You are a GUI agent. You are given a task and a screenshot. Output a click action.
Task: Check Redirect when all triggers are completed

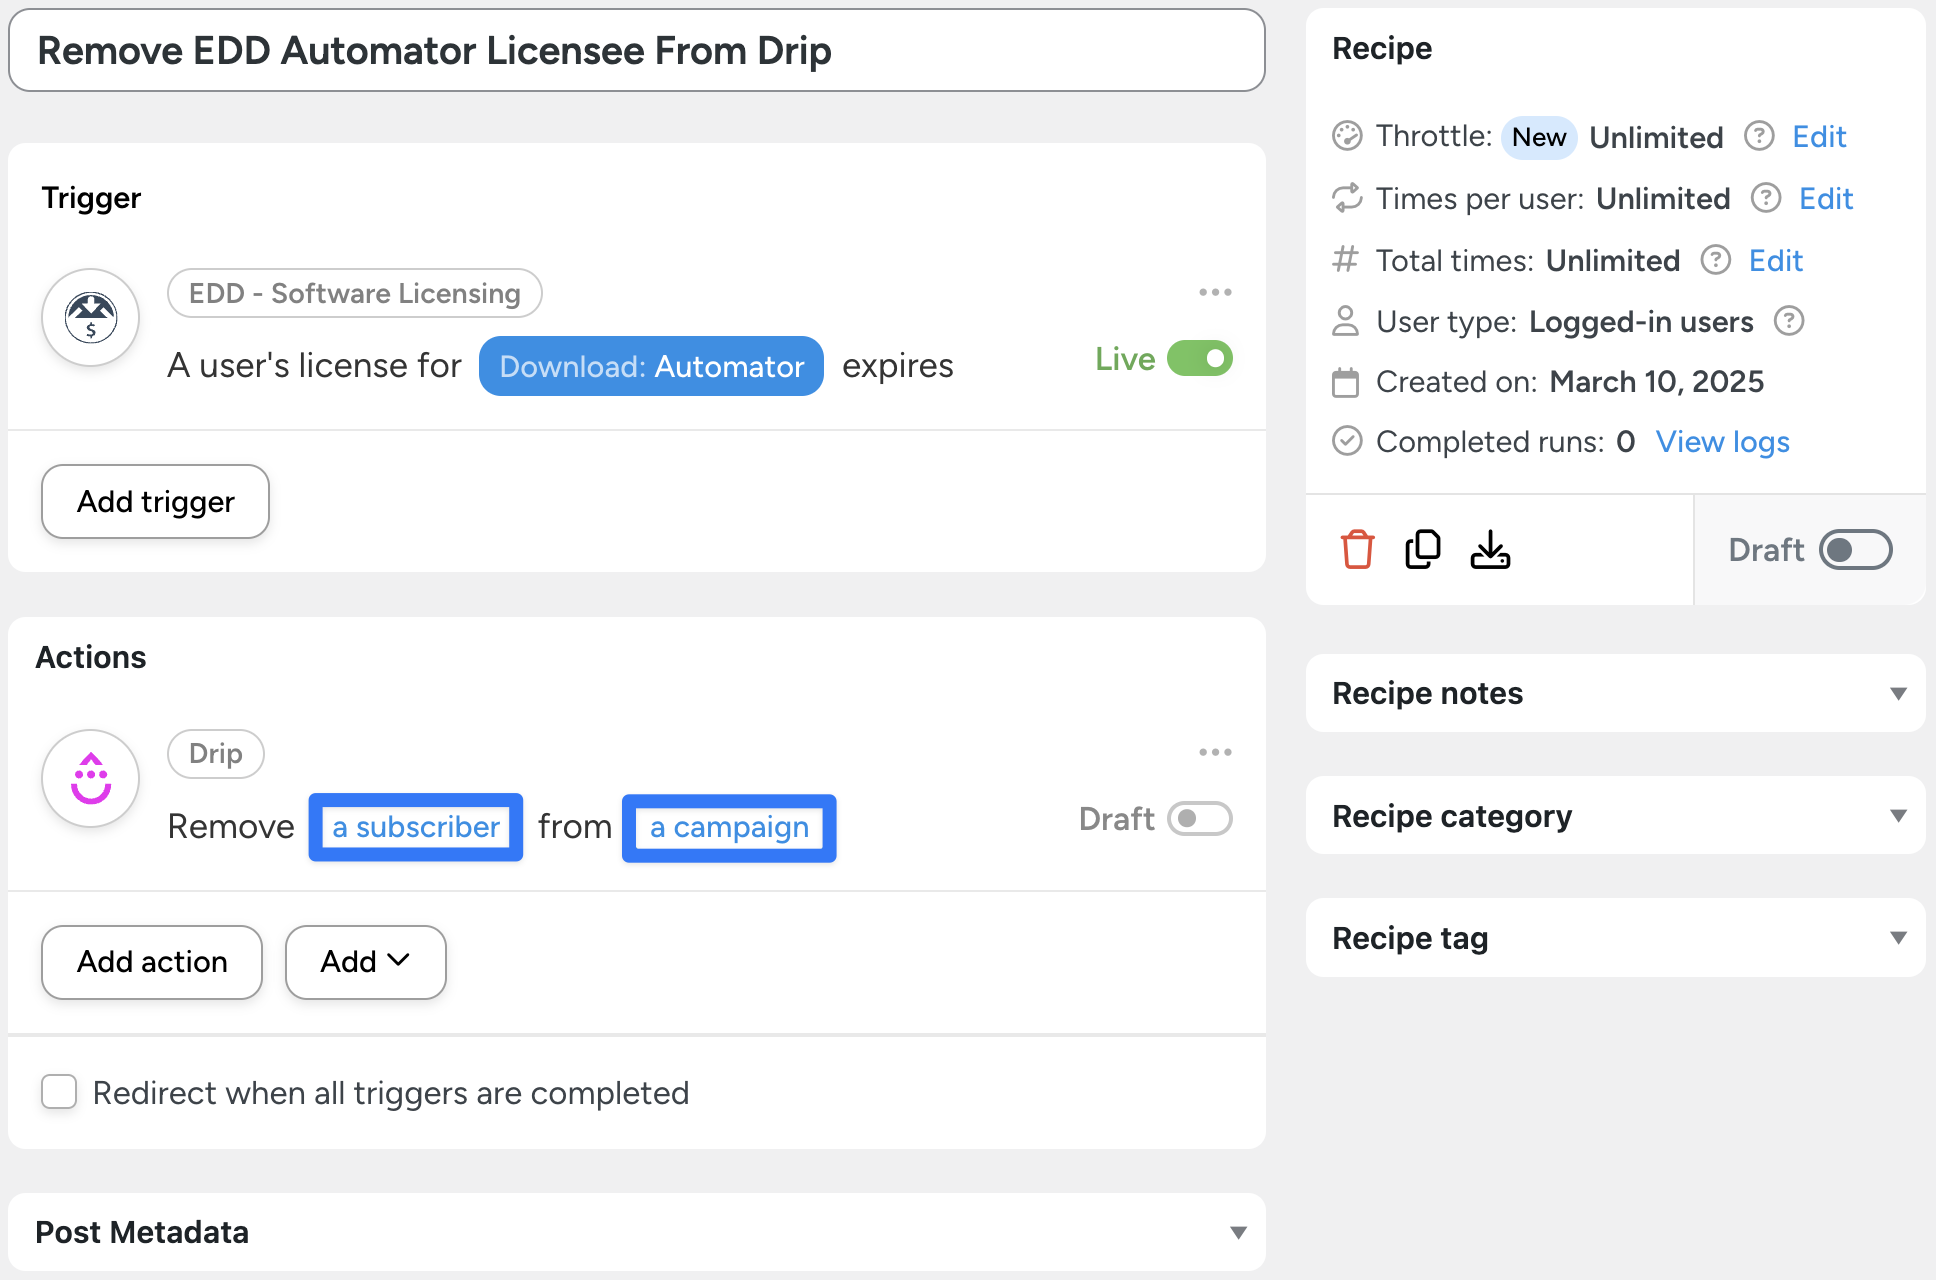pos(59,1092)
